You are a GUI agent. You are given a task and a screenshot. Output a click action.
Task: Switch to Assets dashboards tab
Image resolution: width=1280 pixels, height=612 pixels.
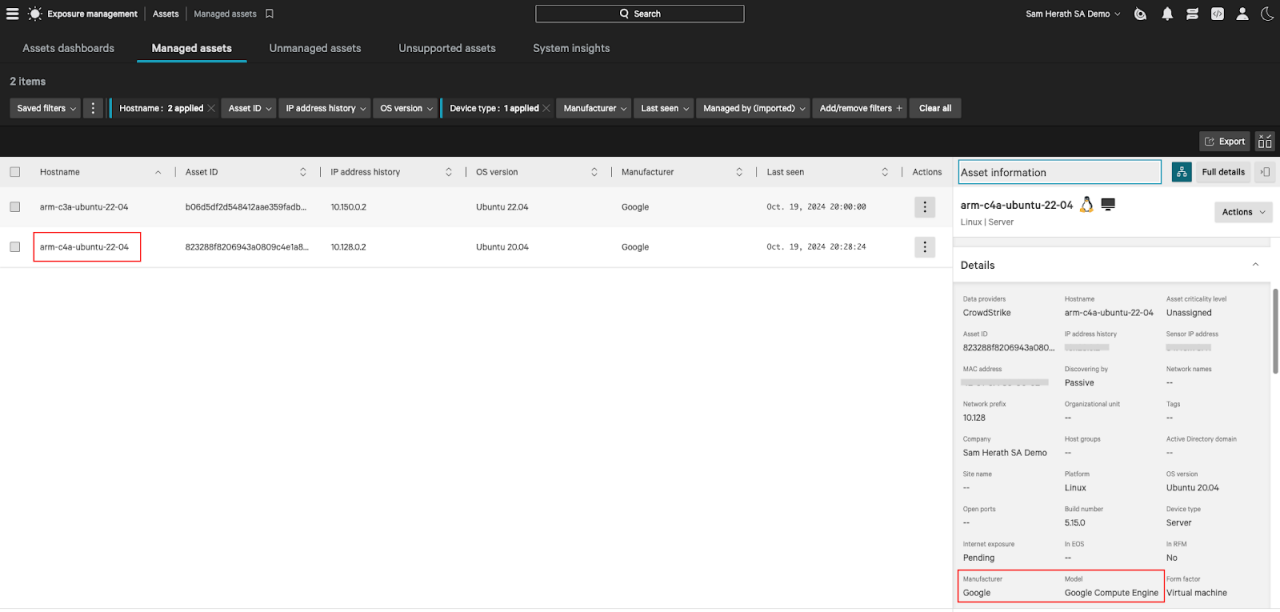pyautogui.click(x=68, y=48)
